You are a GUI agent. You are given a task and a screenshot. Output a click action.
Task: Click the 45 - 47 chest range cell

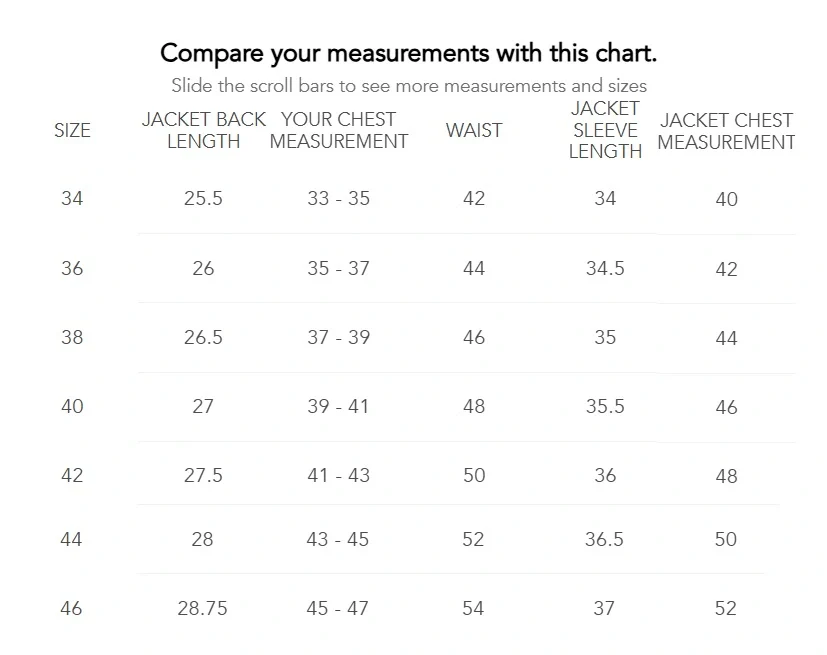point(338,608)
